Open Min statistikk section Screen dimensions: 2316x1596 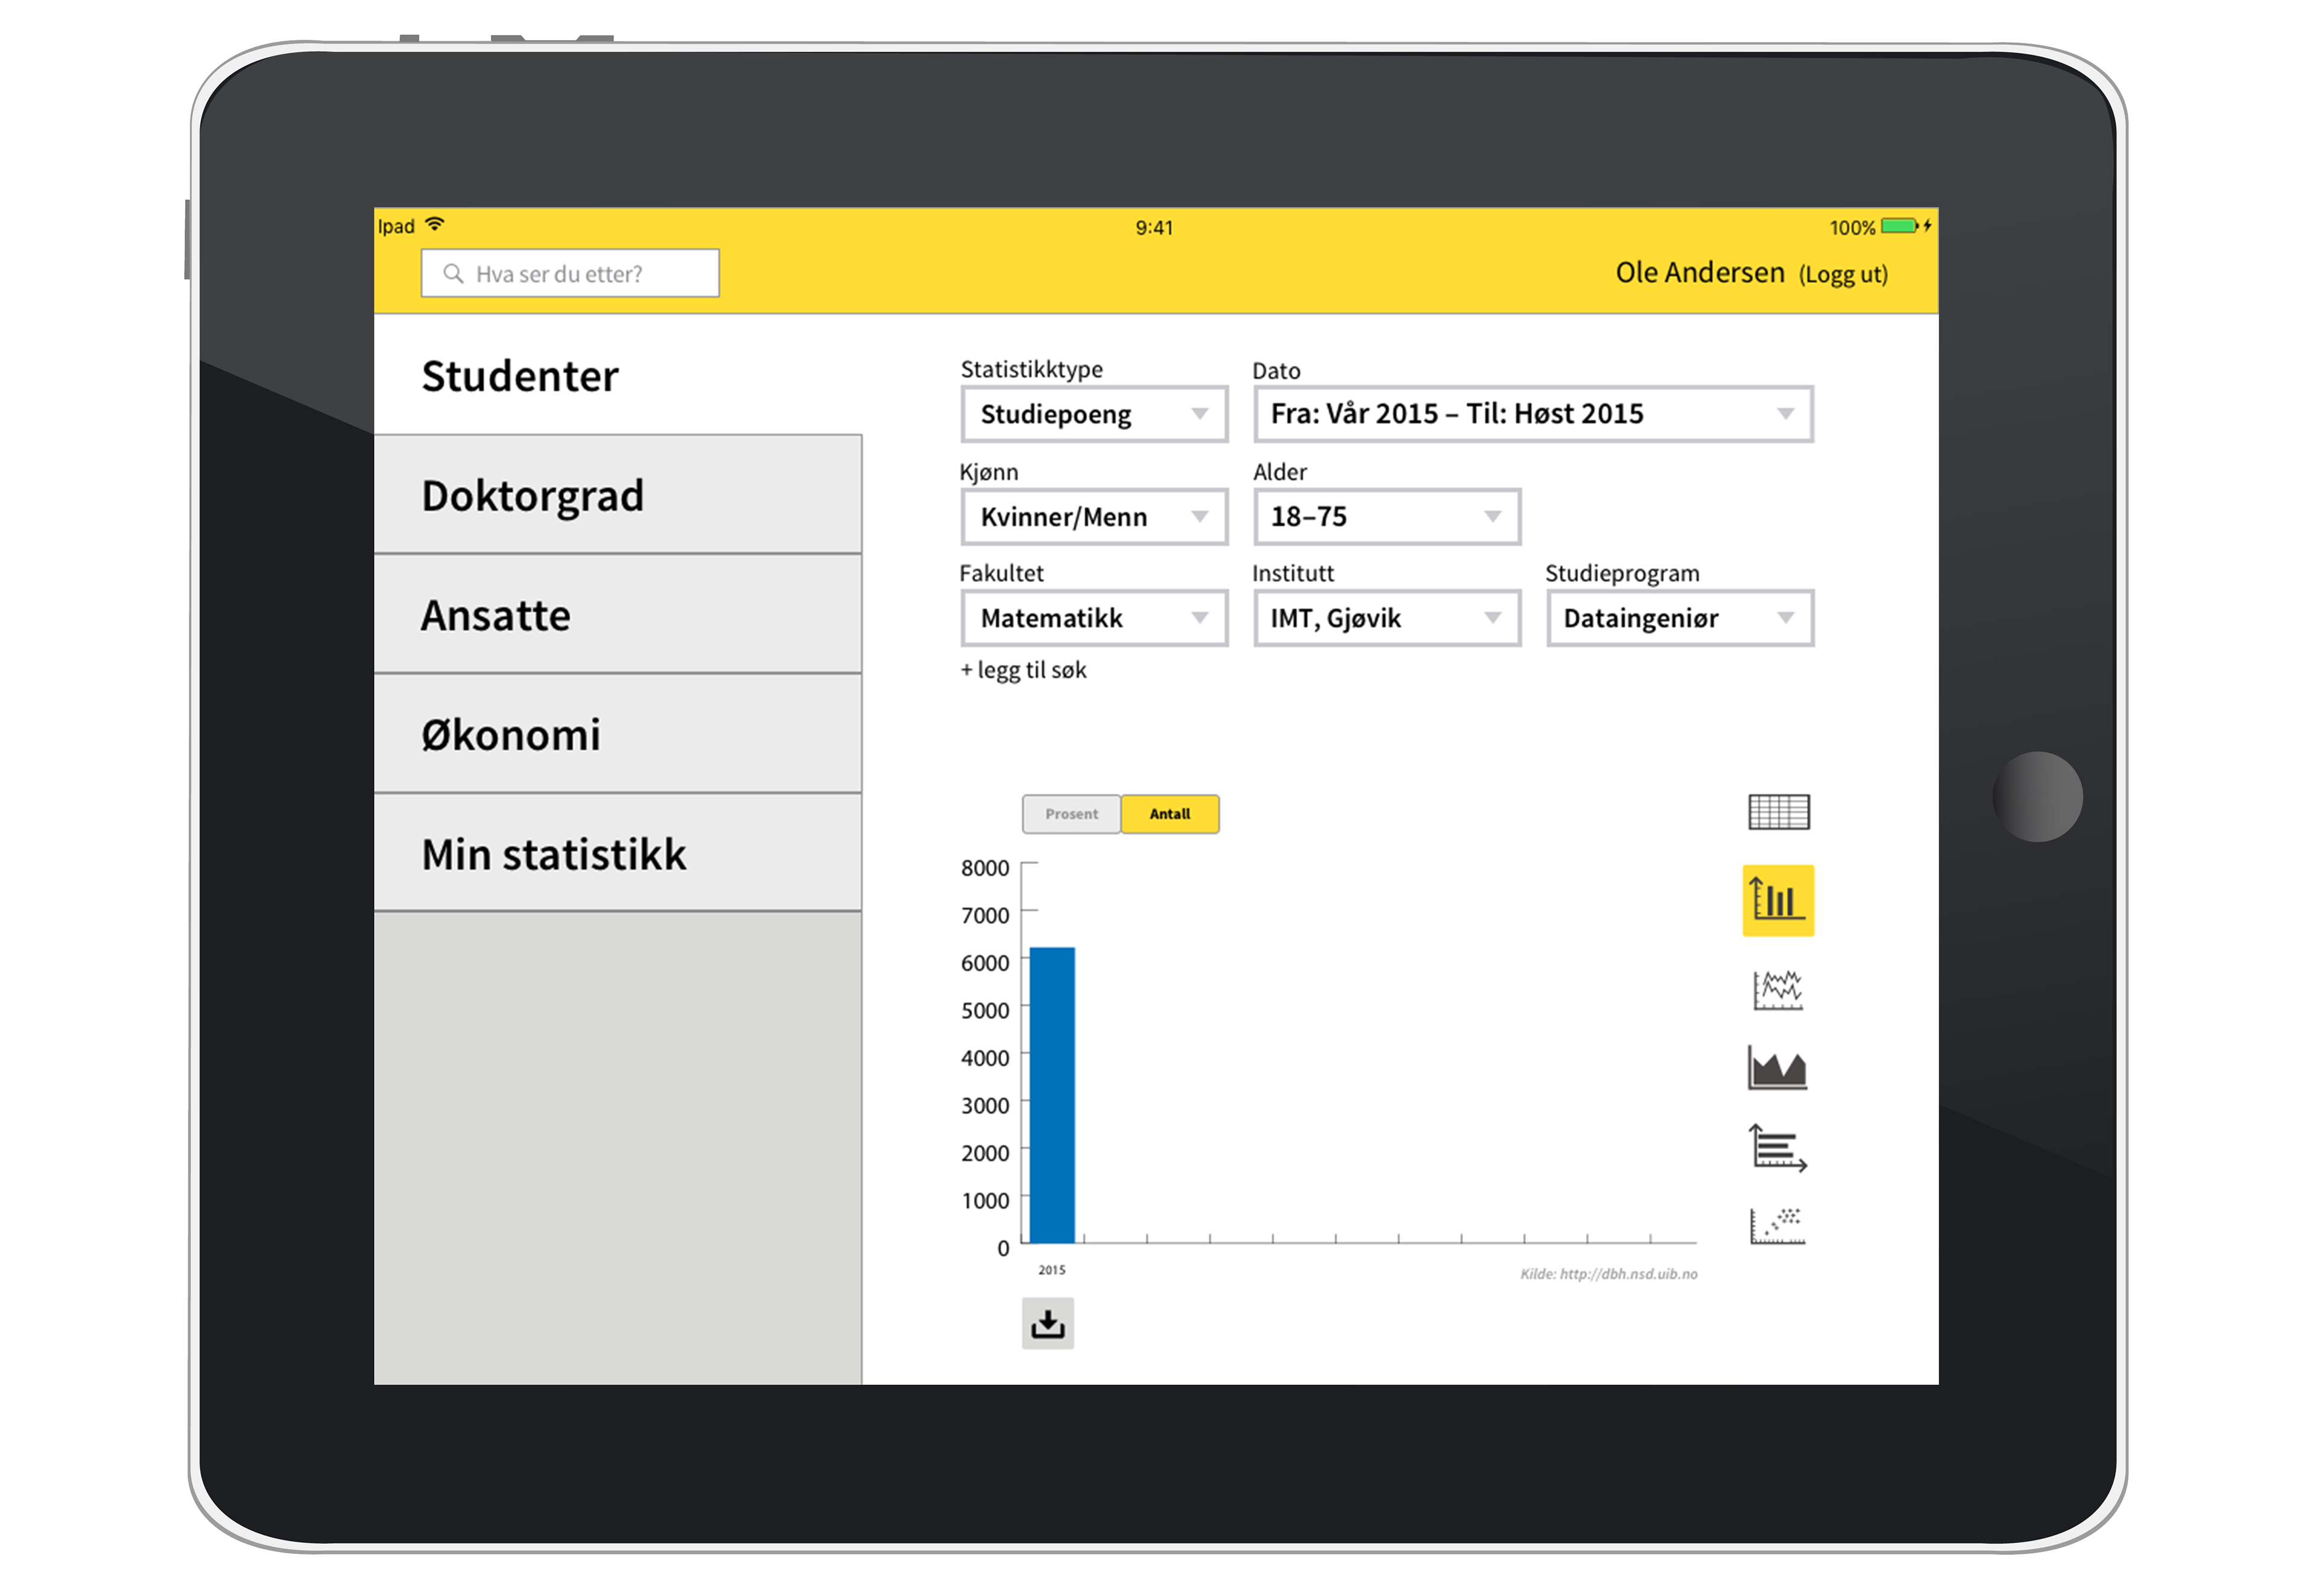click(x=617, y=853)
